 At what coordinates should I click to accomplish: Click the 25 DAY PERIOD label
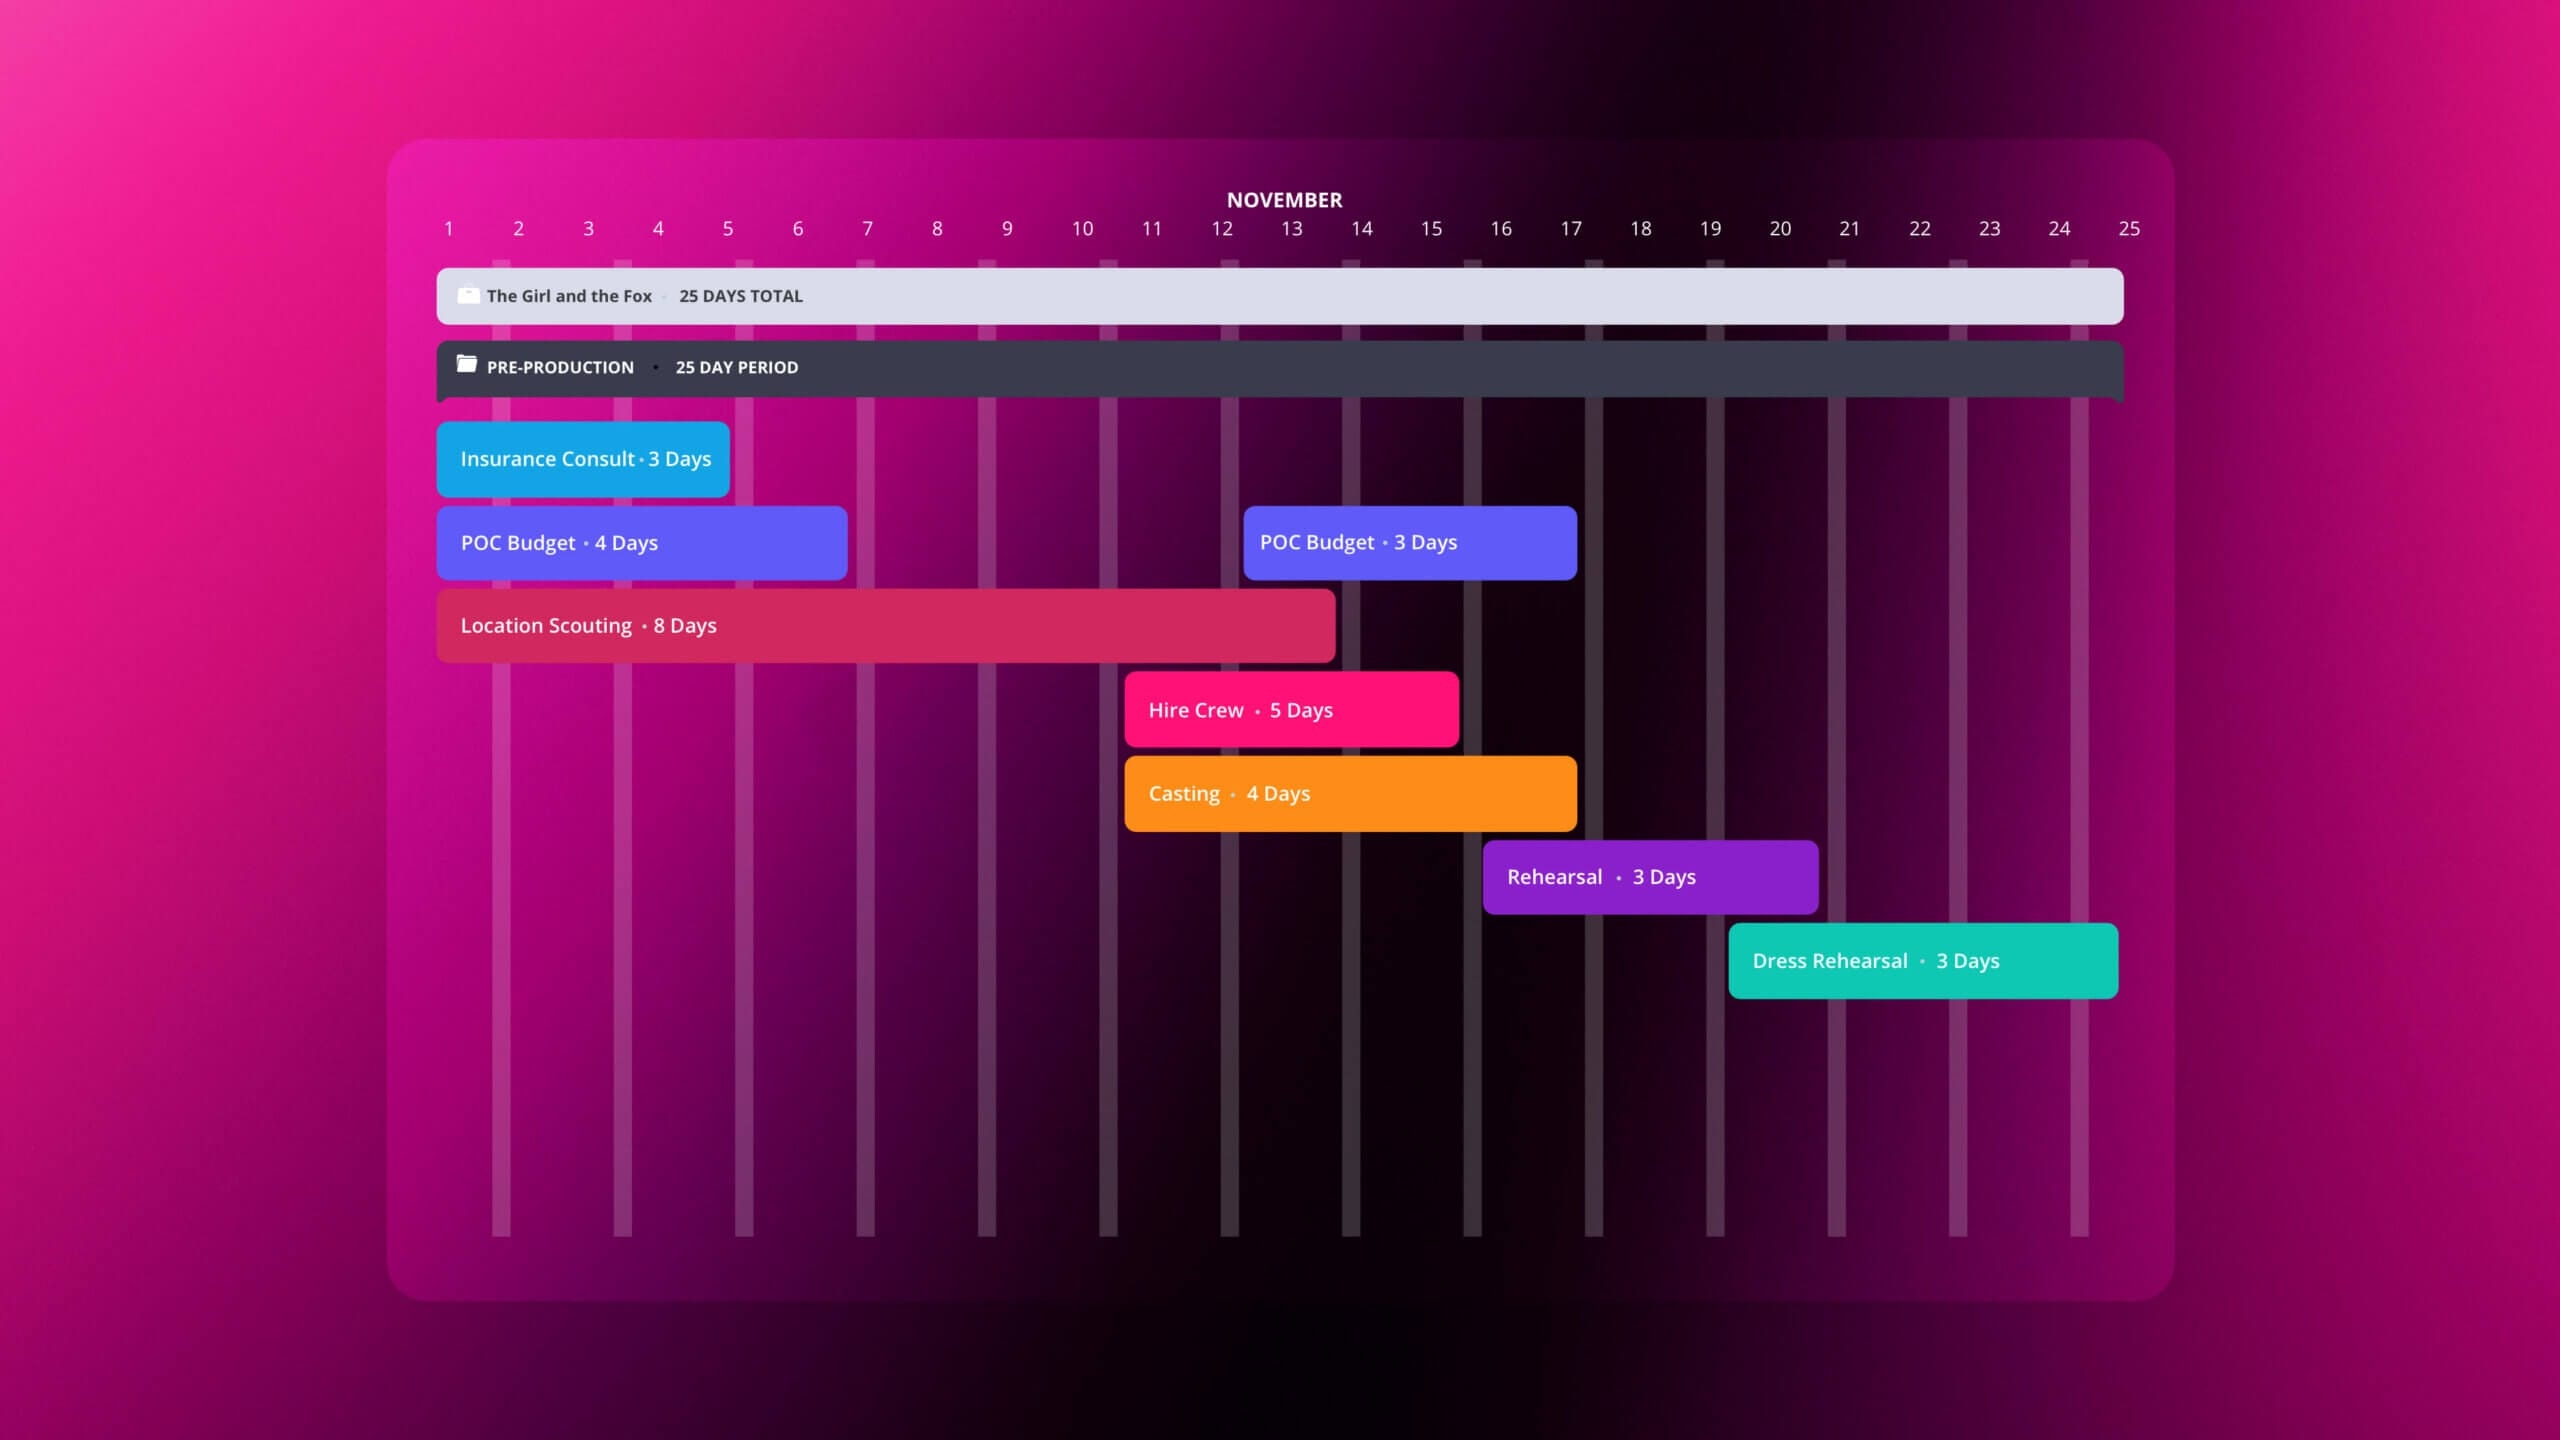736,367
